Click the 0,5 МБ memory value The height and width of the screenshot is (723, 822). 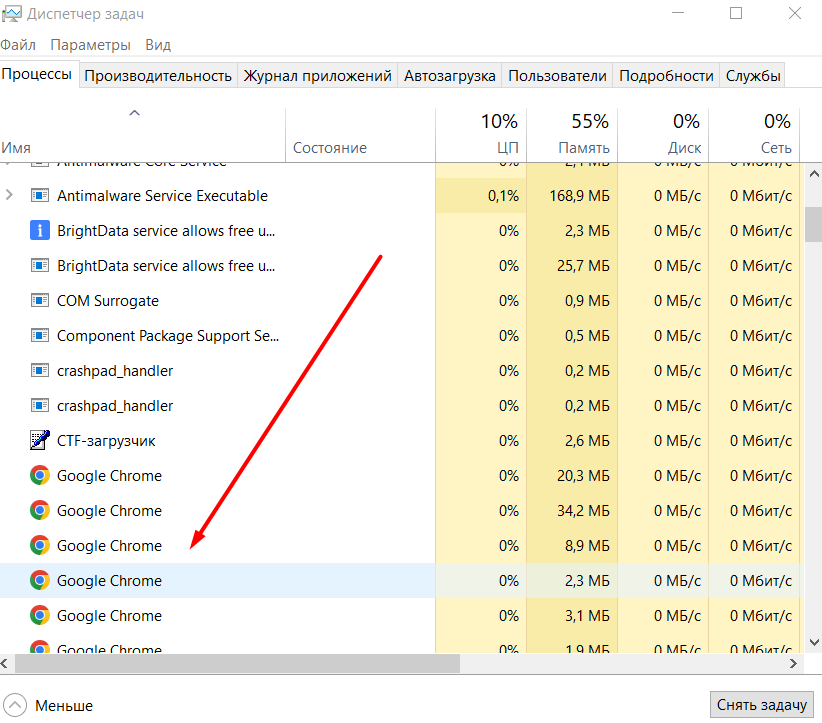point(587,336)
